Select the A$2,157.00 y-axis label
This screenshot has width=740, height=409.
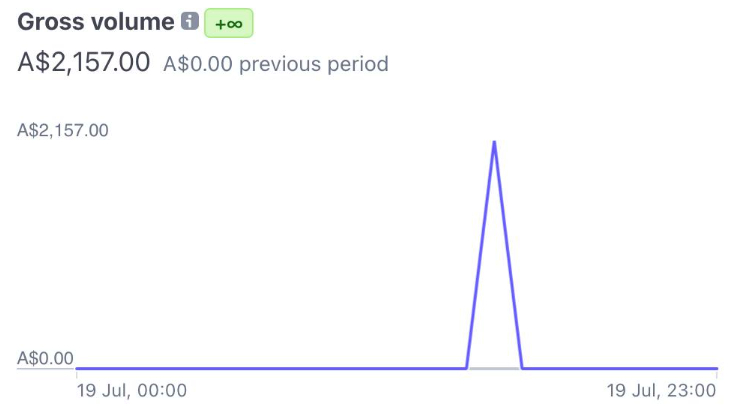coord(63,130)
